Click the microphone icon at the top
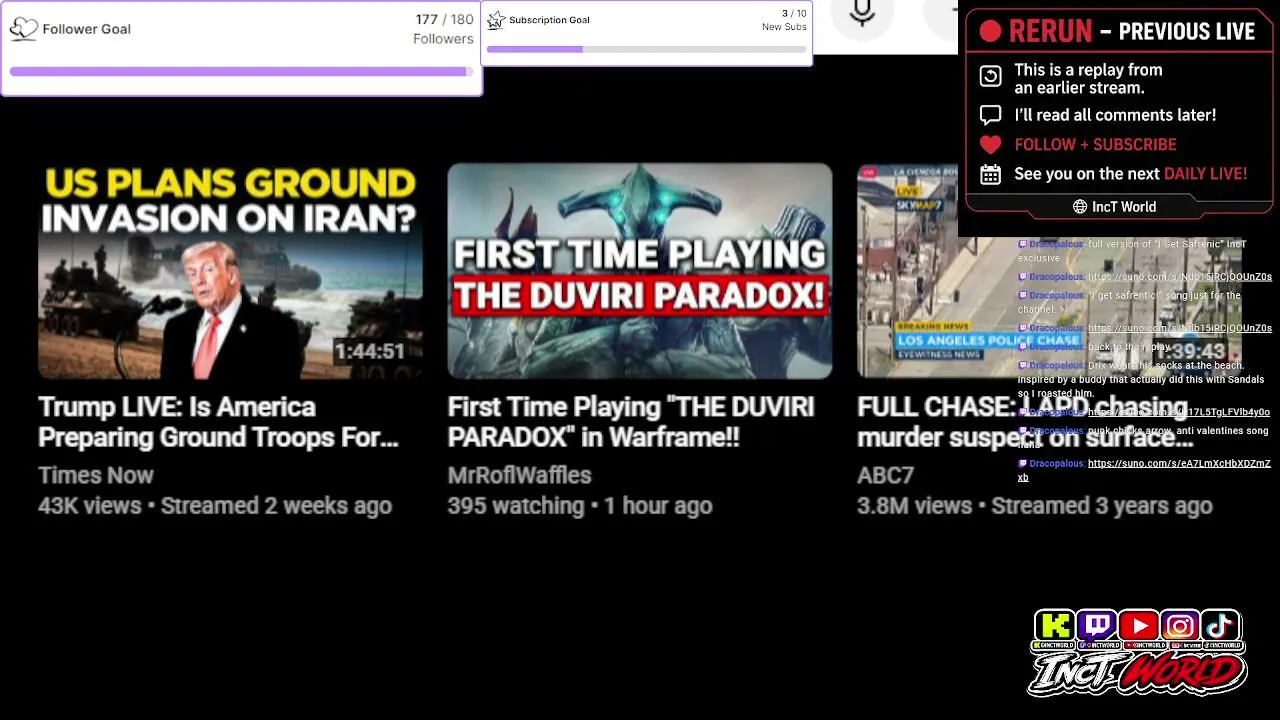The image size is (1280, 720). 862,13
